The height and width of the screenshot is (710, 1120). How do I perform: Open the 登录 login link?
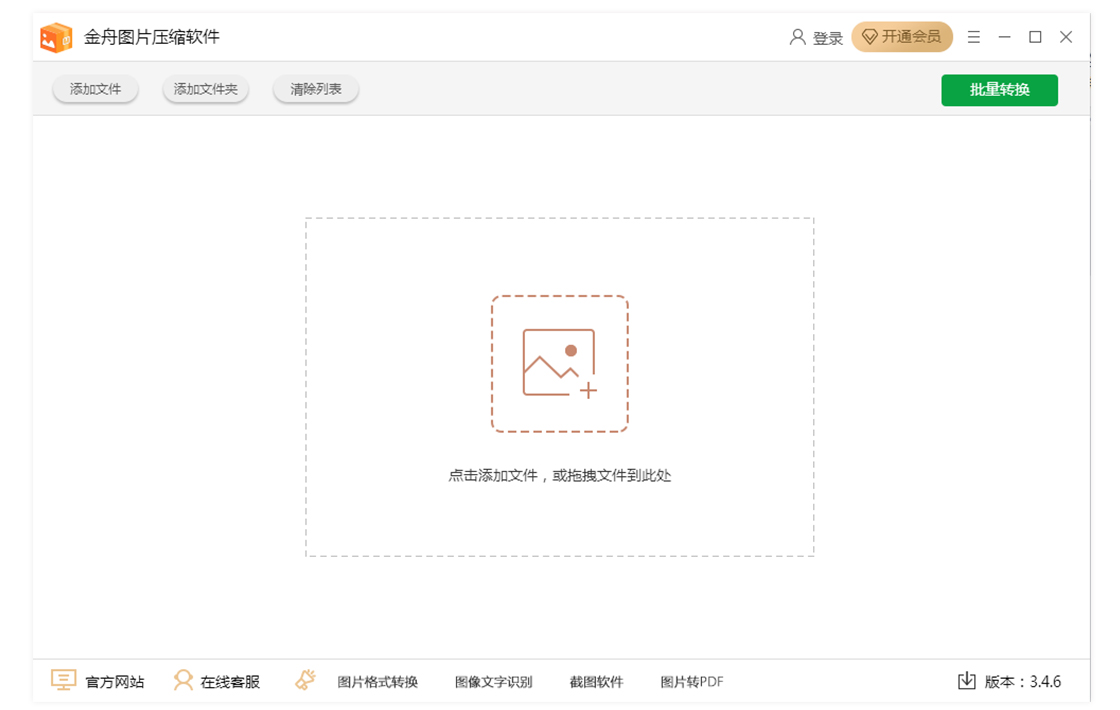[x=828, y=38]
